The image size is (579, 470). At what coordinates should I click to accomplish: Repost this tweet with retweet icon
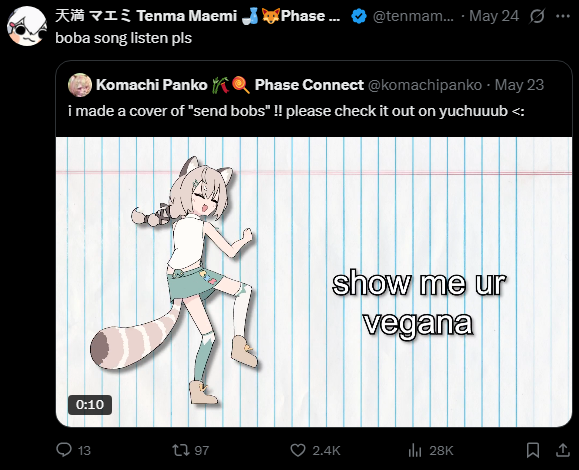pyautogui.click(x=181, y=450)
